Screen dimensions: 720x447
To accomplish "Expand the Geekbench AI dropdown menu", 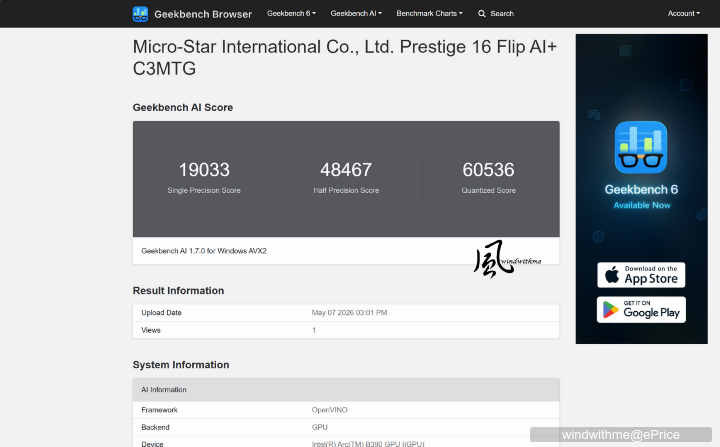I will [356, 13].
